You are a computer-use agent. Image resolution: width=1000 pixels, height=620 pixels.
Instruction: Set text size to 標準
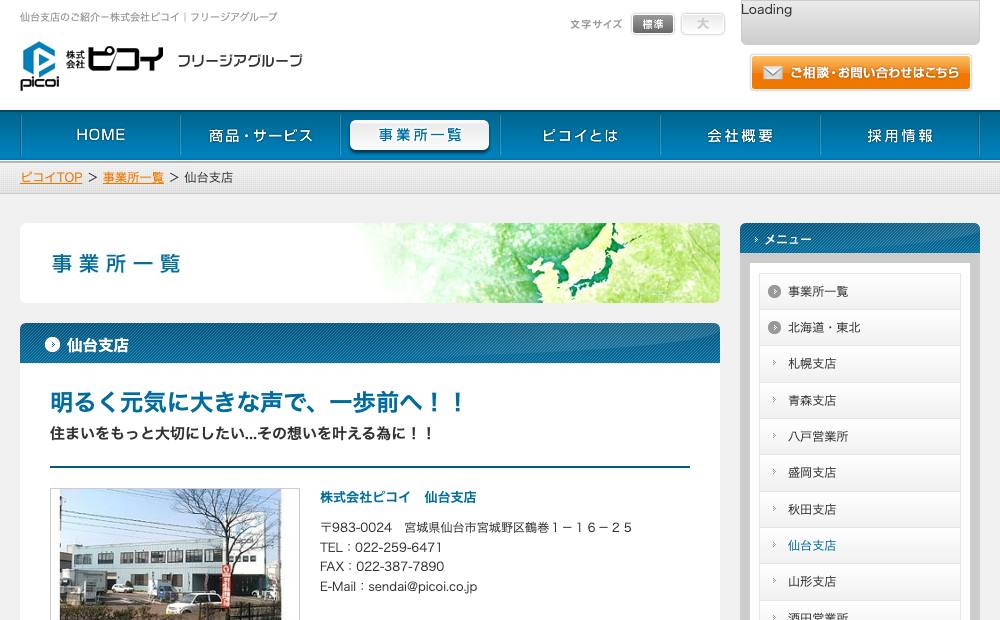[652, 24]
